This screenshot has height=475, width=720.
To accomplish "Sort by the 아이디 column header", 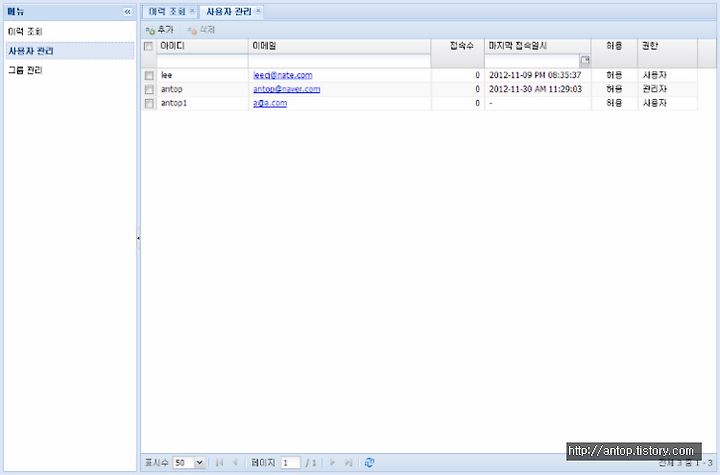I will coord(202,46).
